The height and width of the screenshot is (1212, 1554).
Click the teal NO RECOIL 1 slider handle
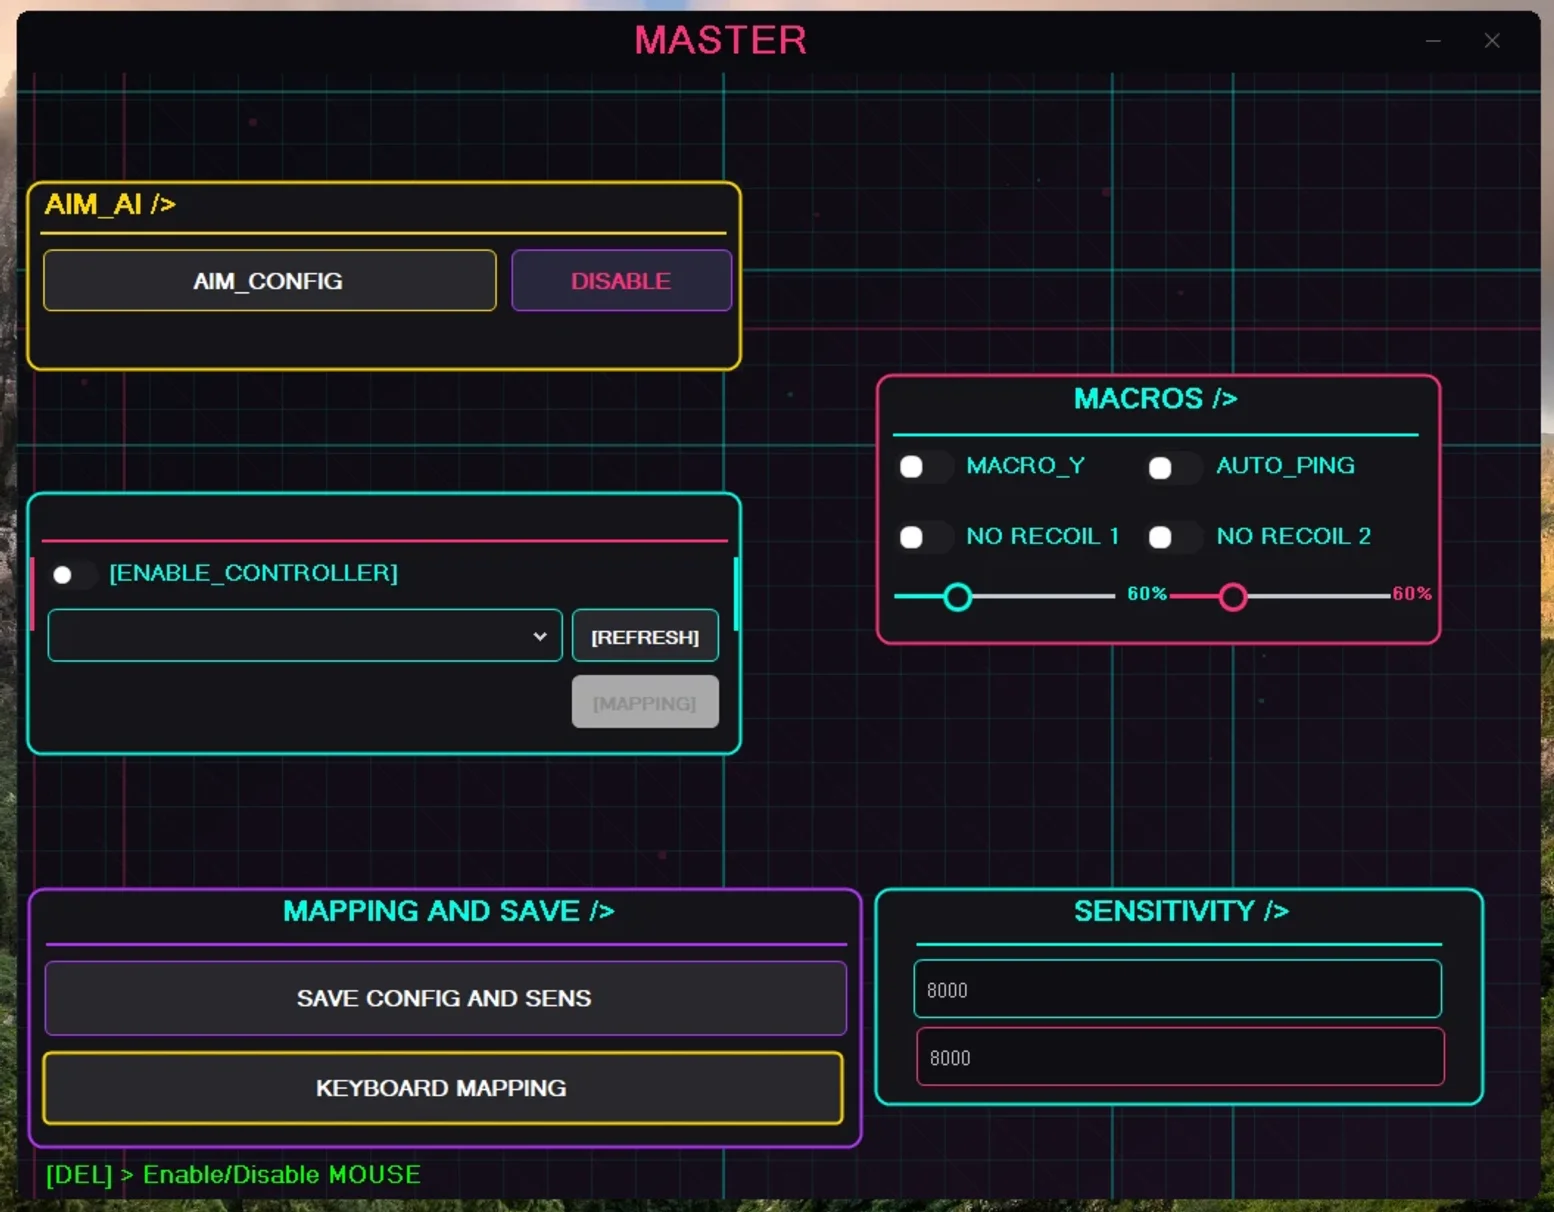957,597
